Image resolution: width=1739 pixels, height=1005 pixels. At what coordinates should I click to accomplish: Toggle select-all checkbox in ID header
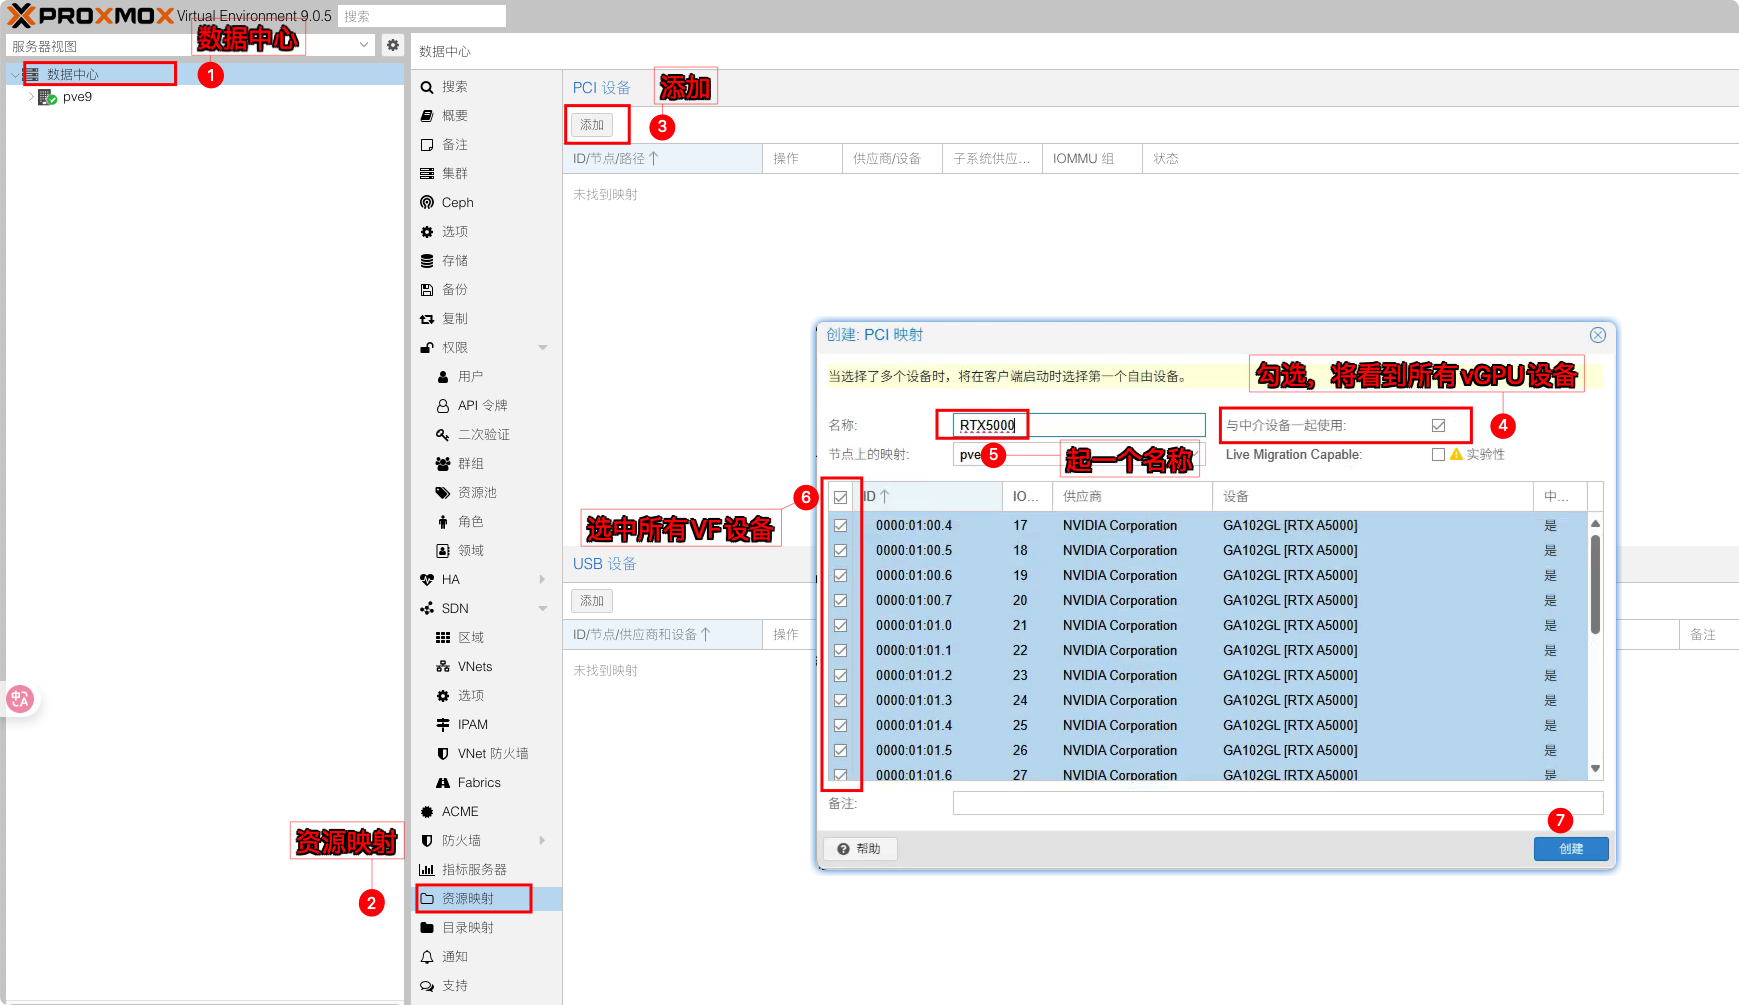click(840, 497)
